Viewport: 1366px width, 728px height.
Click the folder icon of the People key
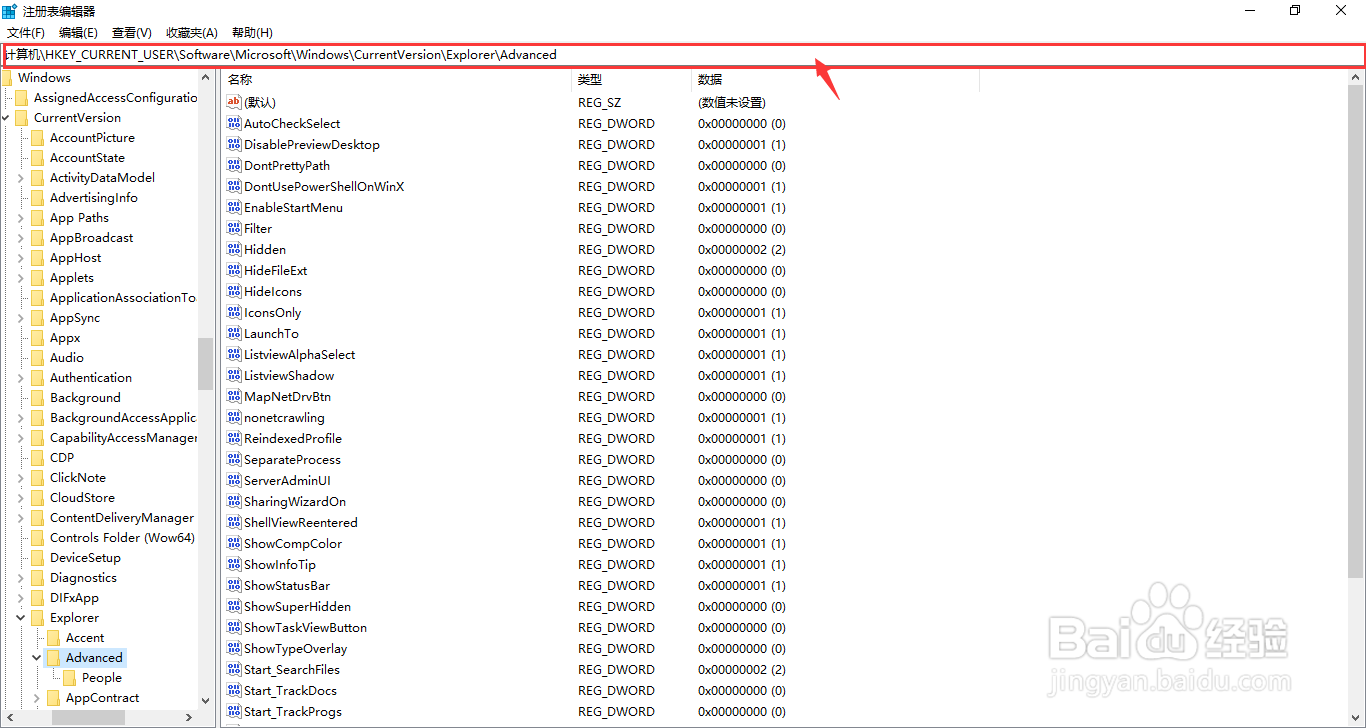(70, 678)
